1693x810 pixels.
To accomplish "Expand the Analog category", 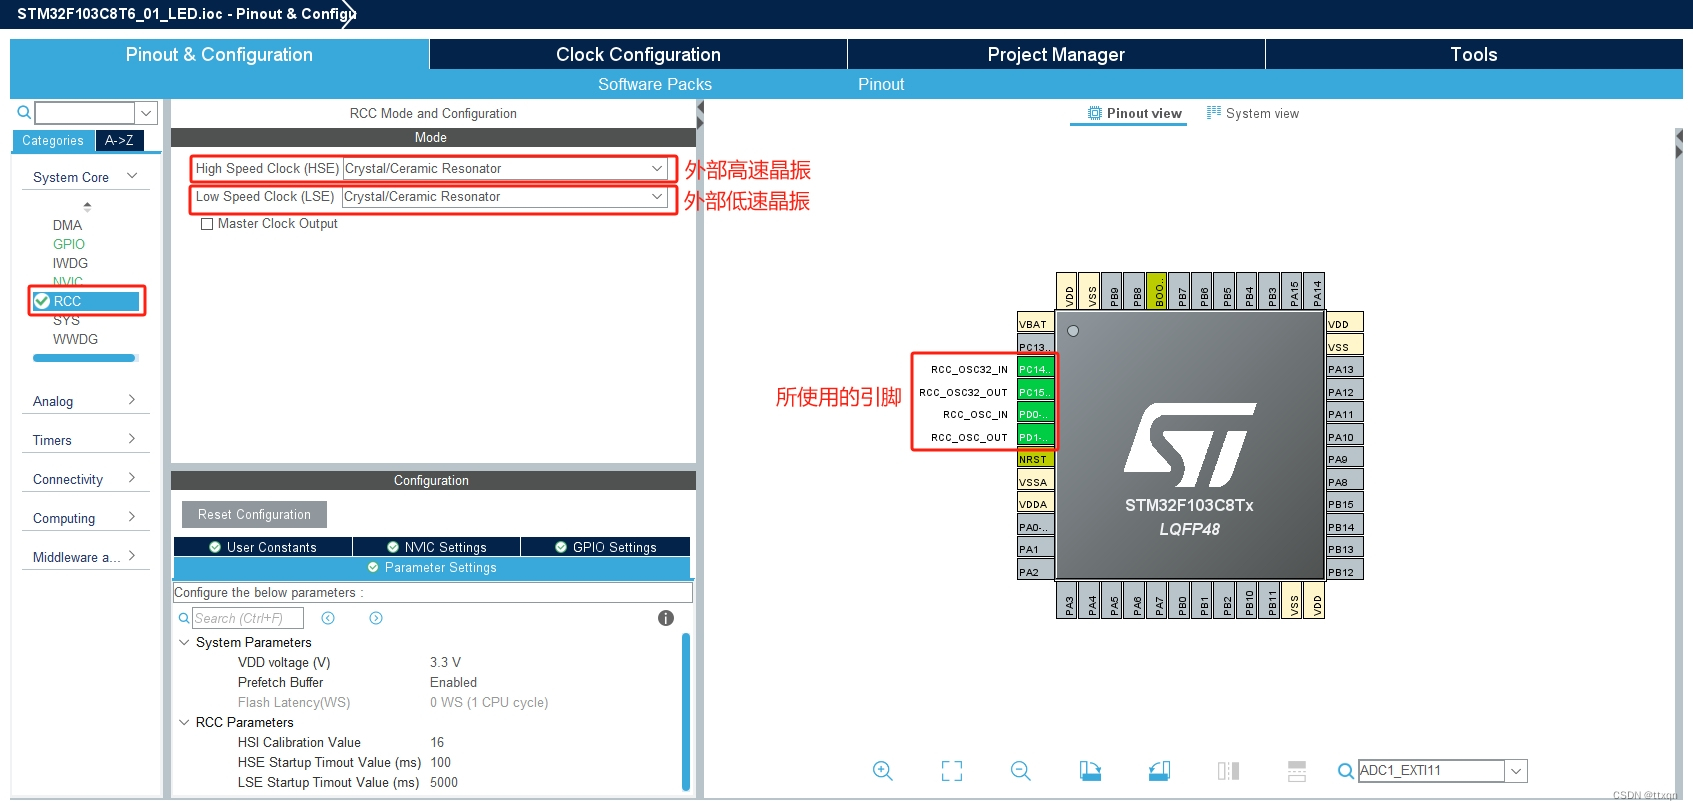I will coord(132,400).
